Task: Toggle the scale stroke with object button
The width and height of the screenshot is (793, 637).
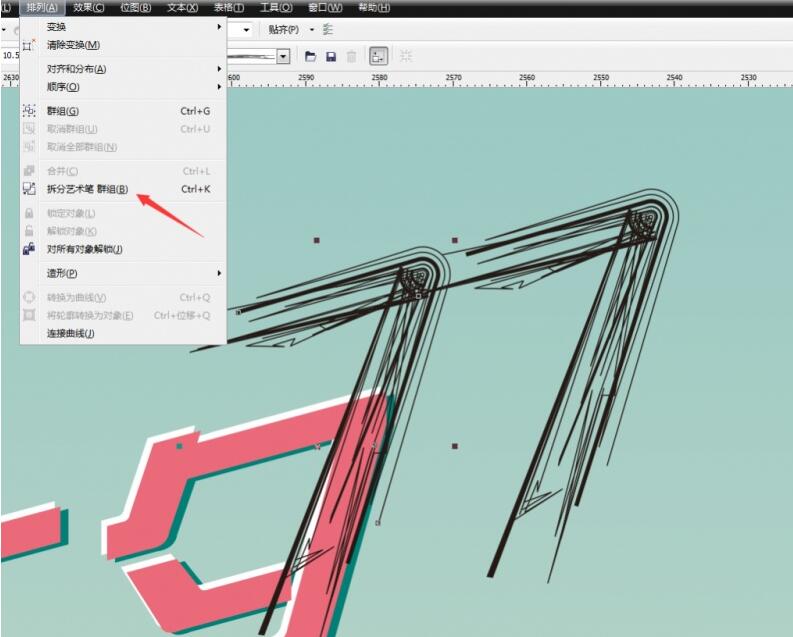Action: 378,56
